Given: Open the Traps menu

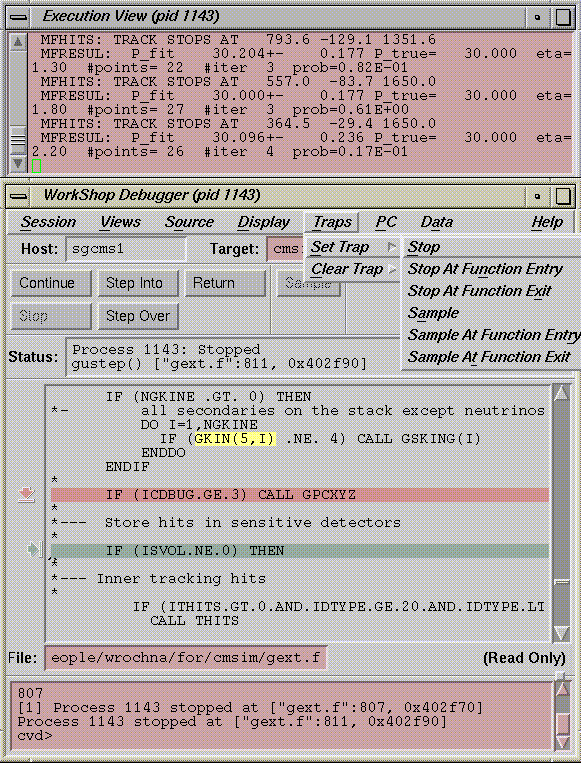Looking at the screenshot, I should click(x=332, y=222).
